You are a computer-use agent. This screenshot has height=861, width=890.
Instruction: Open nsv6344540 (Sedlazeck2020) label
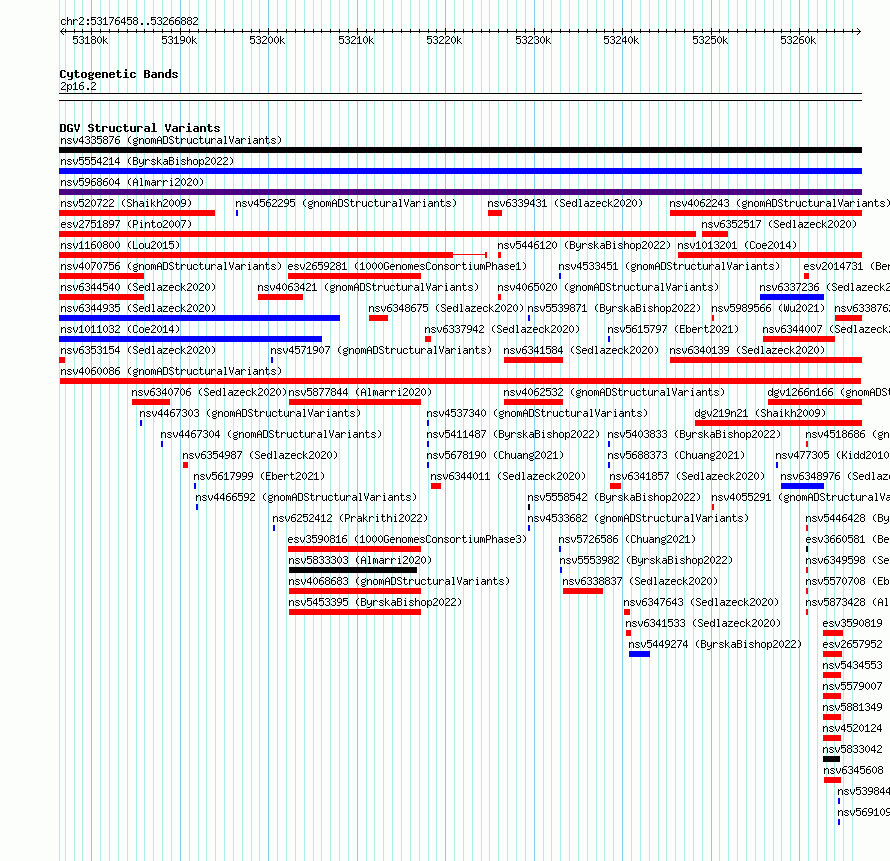138,287
